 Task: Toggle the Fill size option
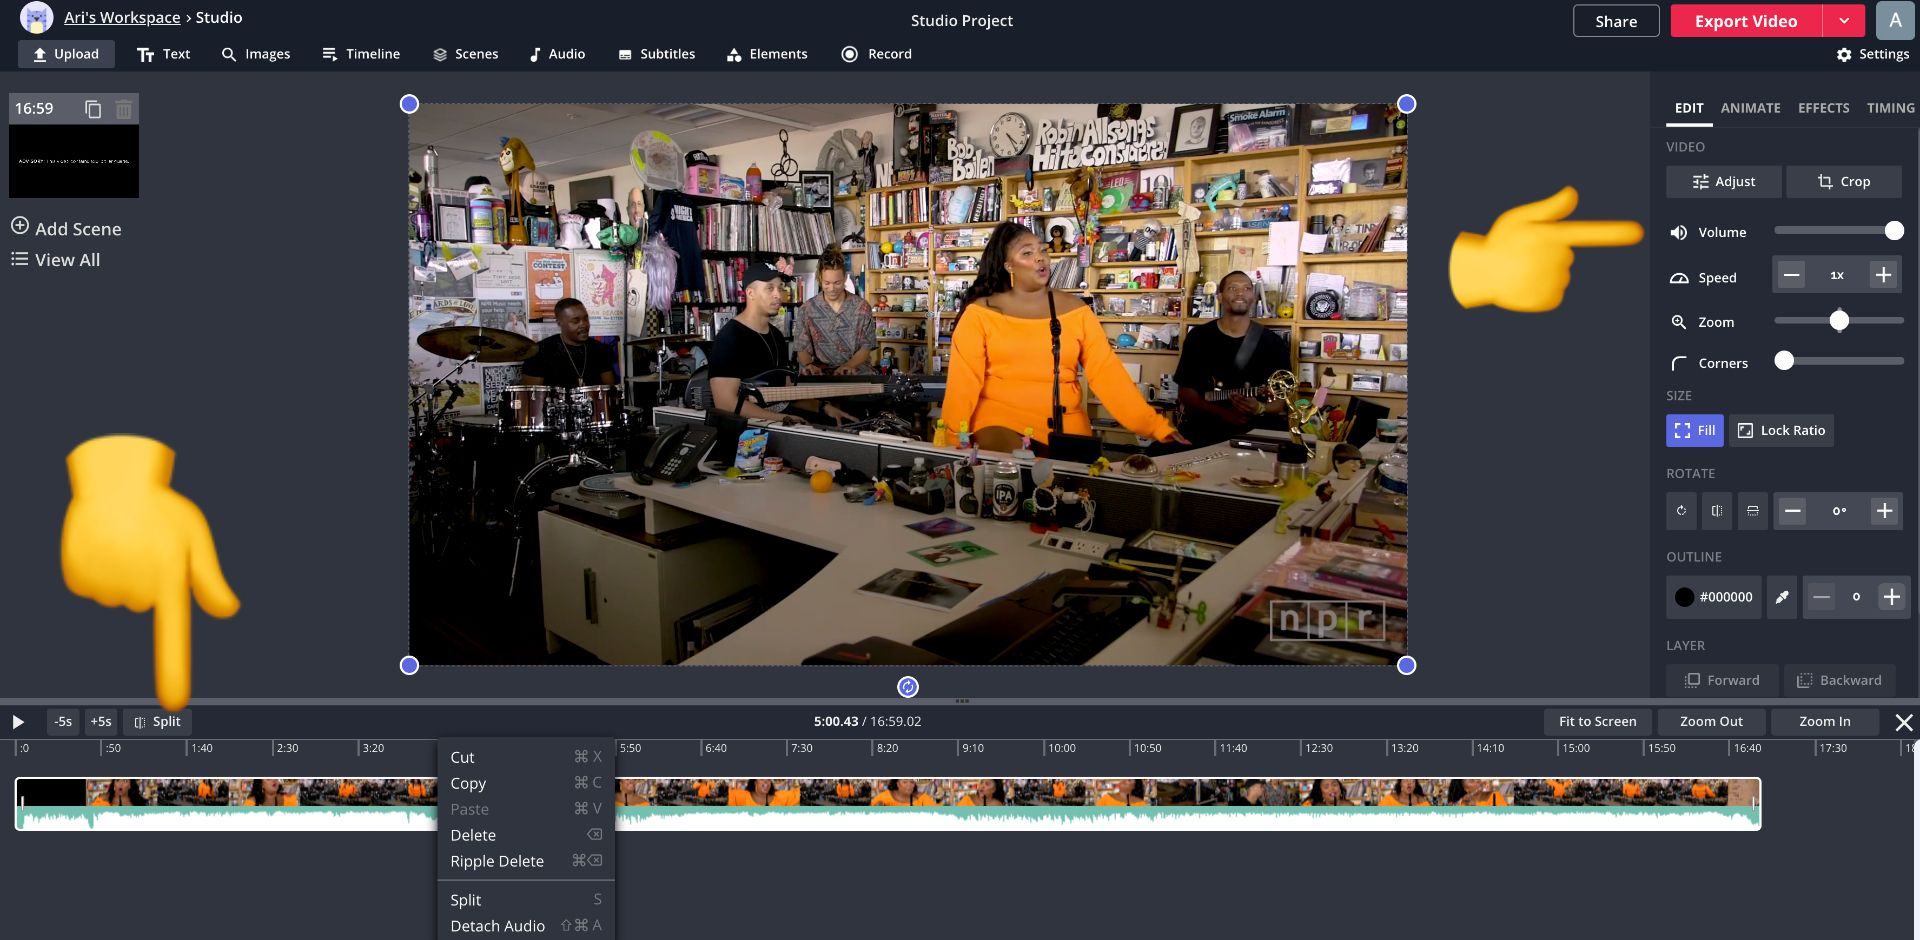click(x=1694, y=430)
